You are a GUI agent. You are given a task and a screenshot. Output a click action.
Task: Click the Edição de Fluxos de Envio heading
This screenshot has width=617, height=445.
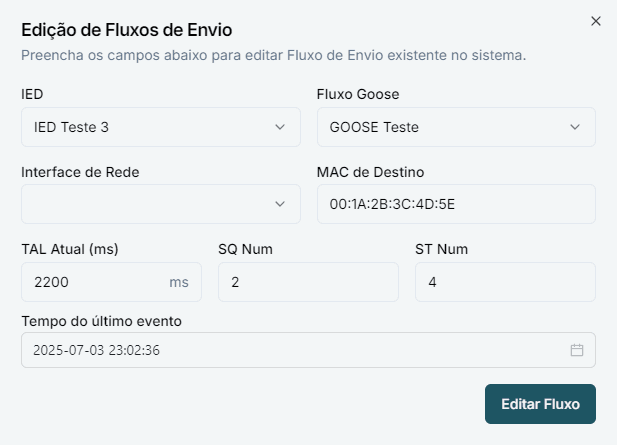(x=127, y=30)
